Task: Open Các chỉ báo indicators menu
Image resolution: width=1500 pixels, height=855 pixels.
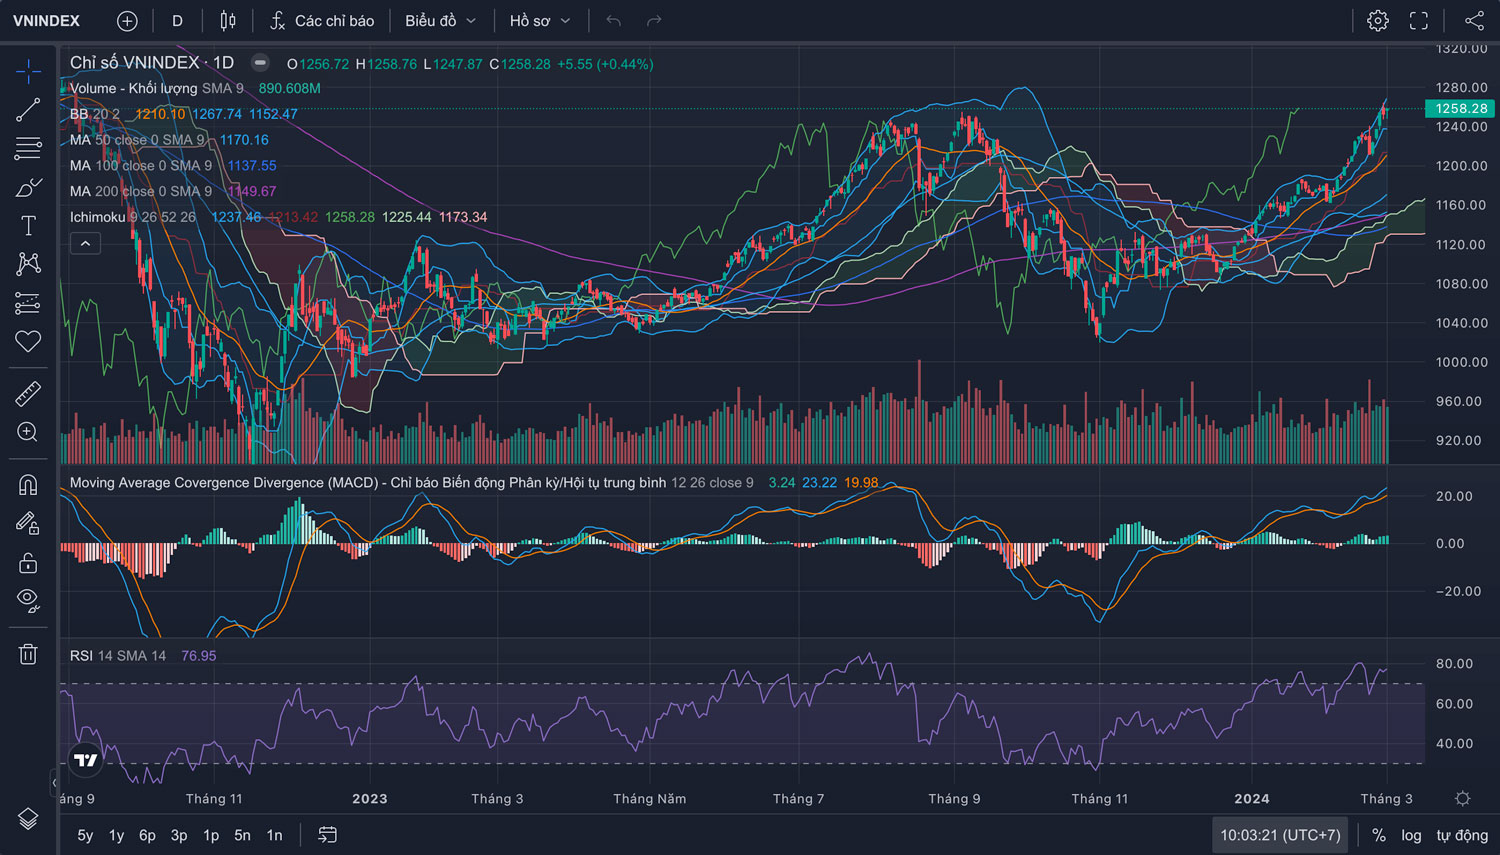Action: [322, 21]
